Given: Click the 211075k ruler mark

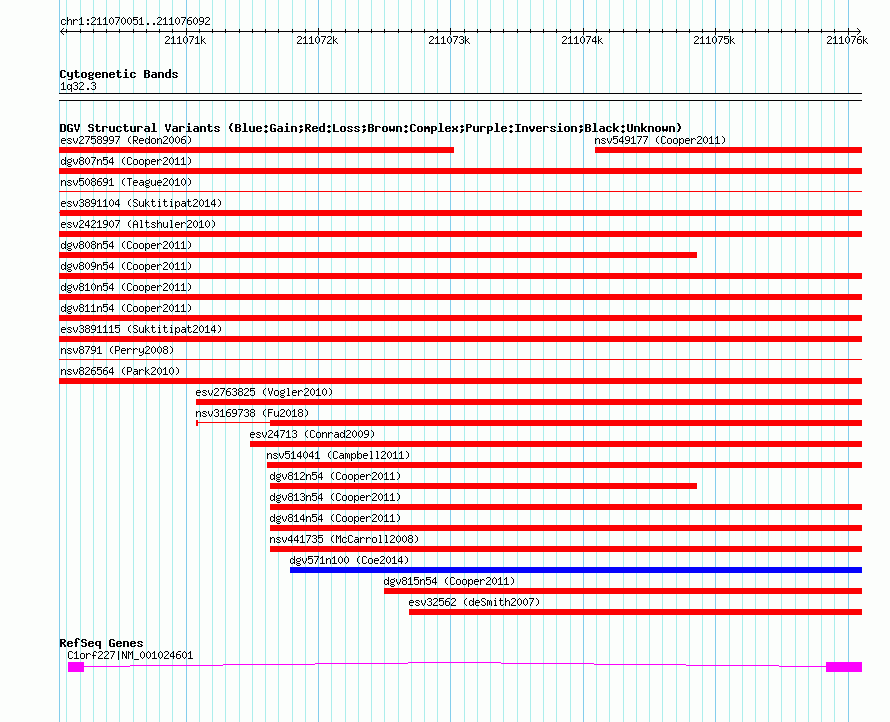Looking at the screenshot, I should point(714,40).
